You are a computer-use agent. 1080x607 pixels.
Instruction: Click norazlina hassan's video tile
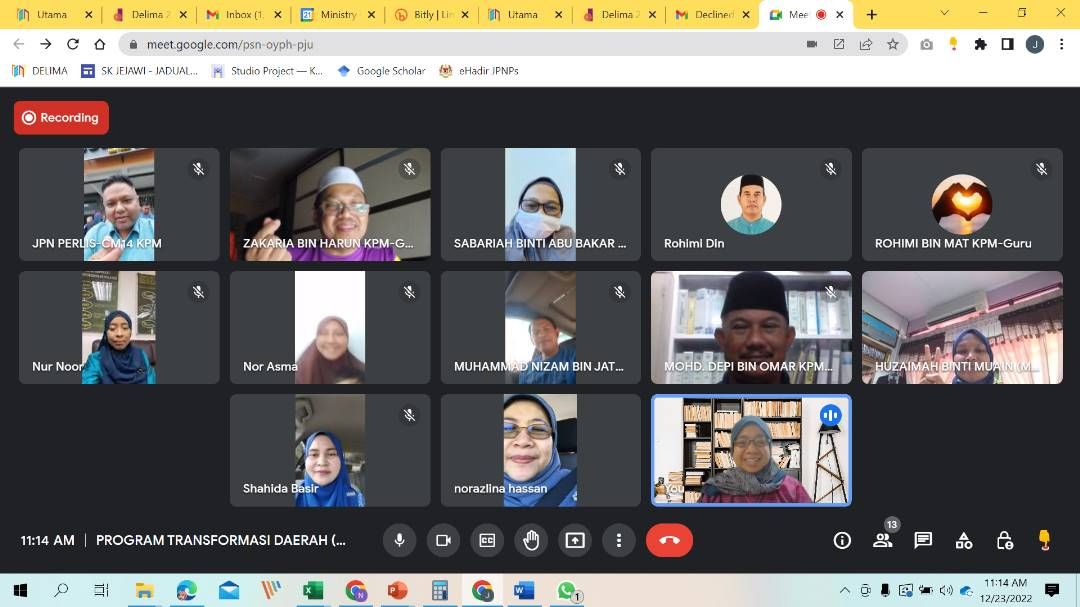click(540, 450)
